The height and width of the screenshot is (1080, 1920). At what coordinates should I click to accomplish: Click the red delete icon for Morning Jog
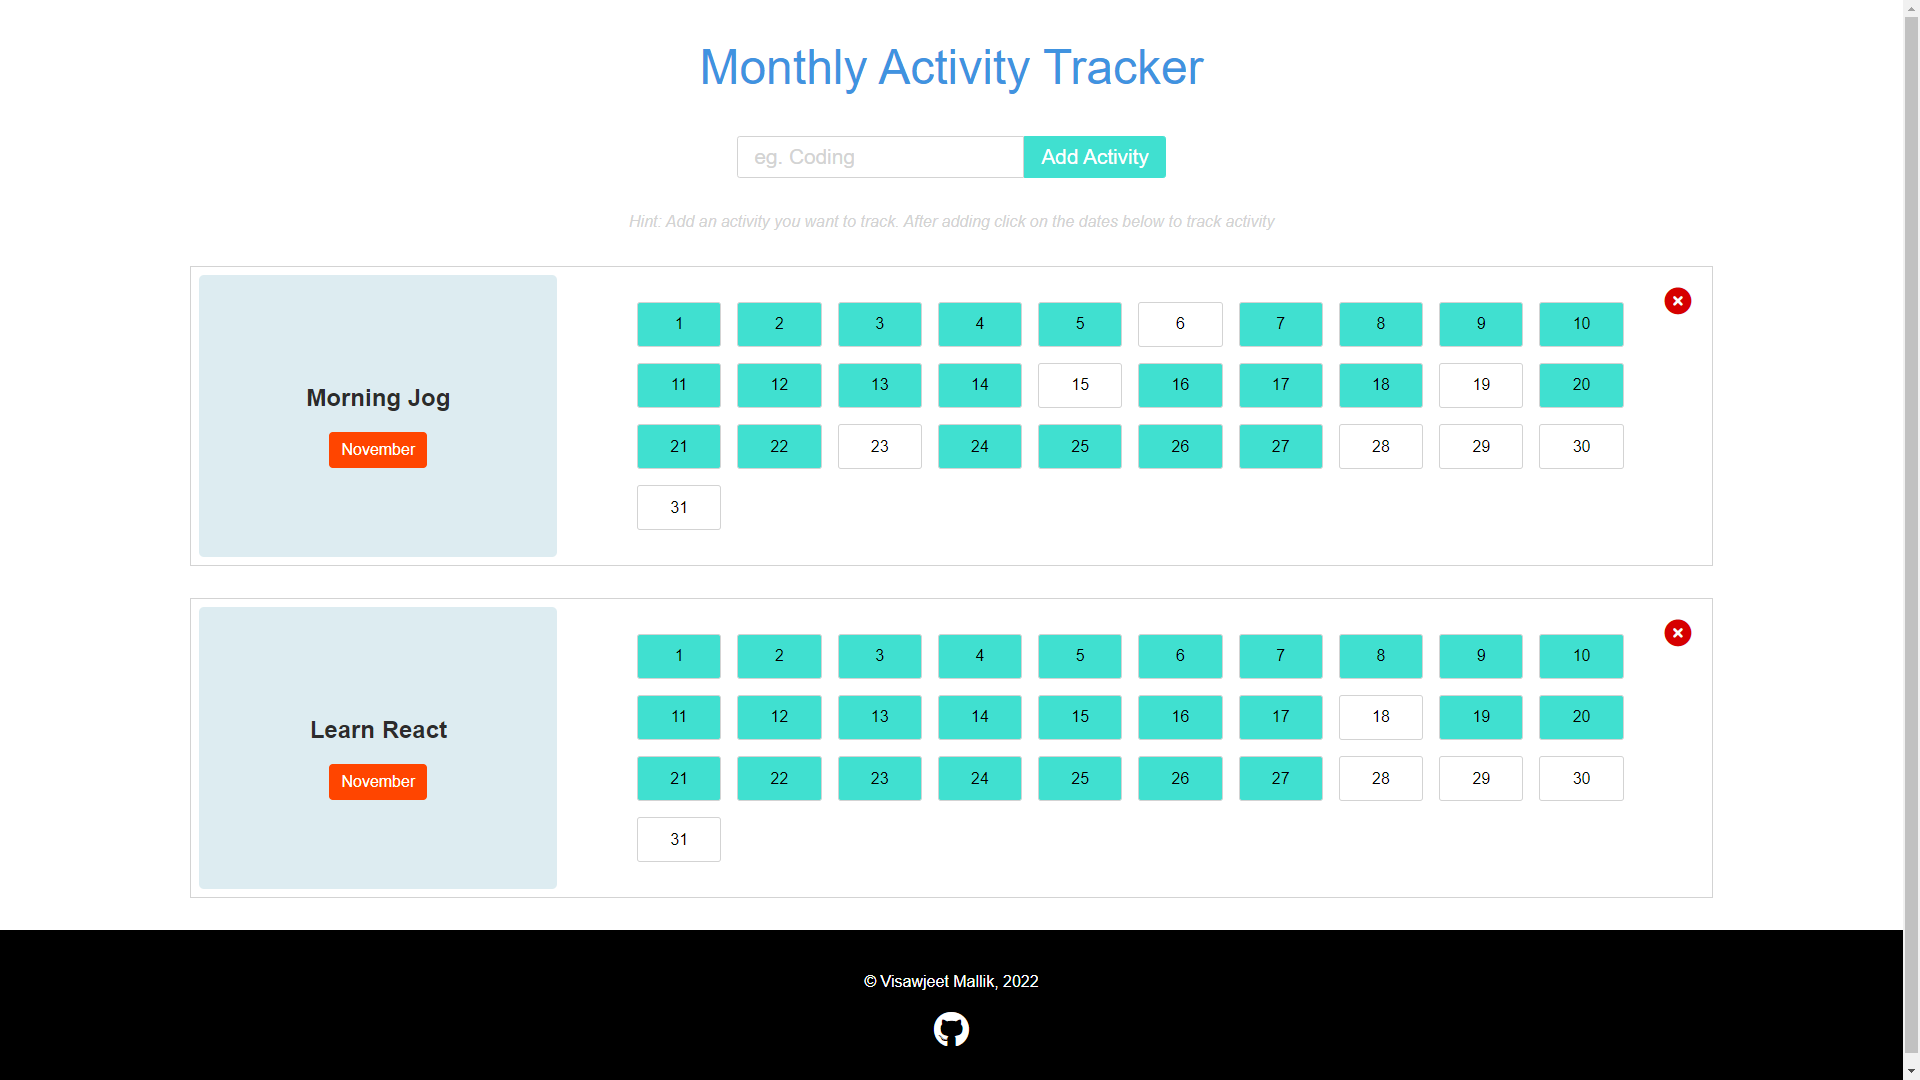[1678, 301]
